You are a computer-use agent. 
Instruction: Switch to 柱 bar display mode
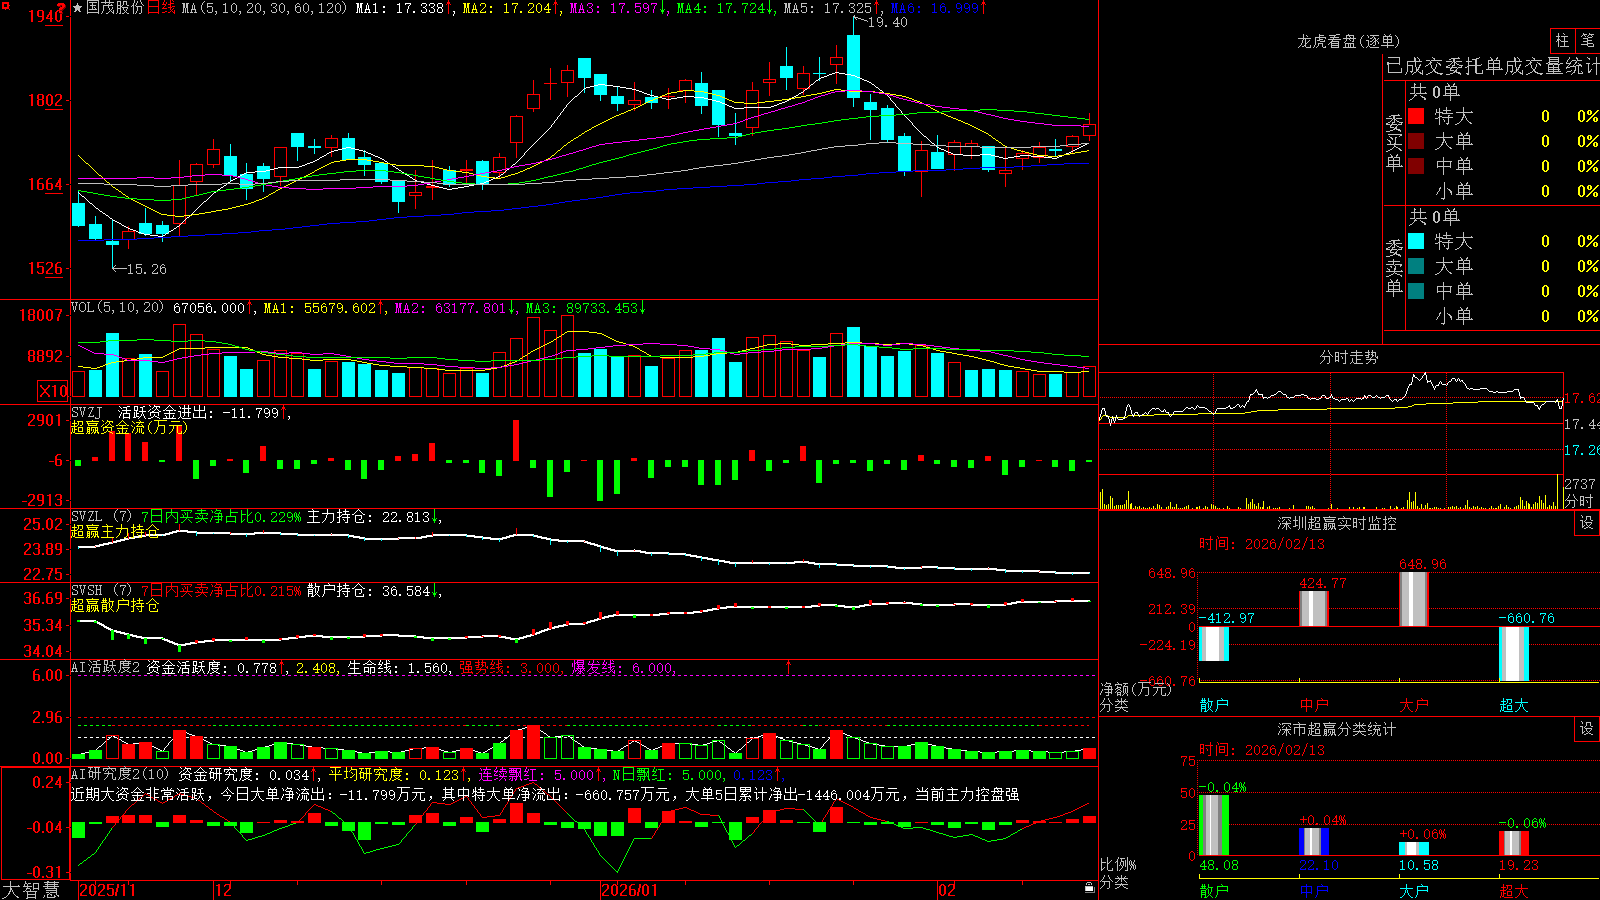point(1562,41)
